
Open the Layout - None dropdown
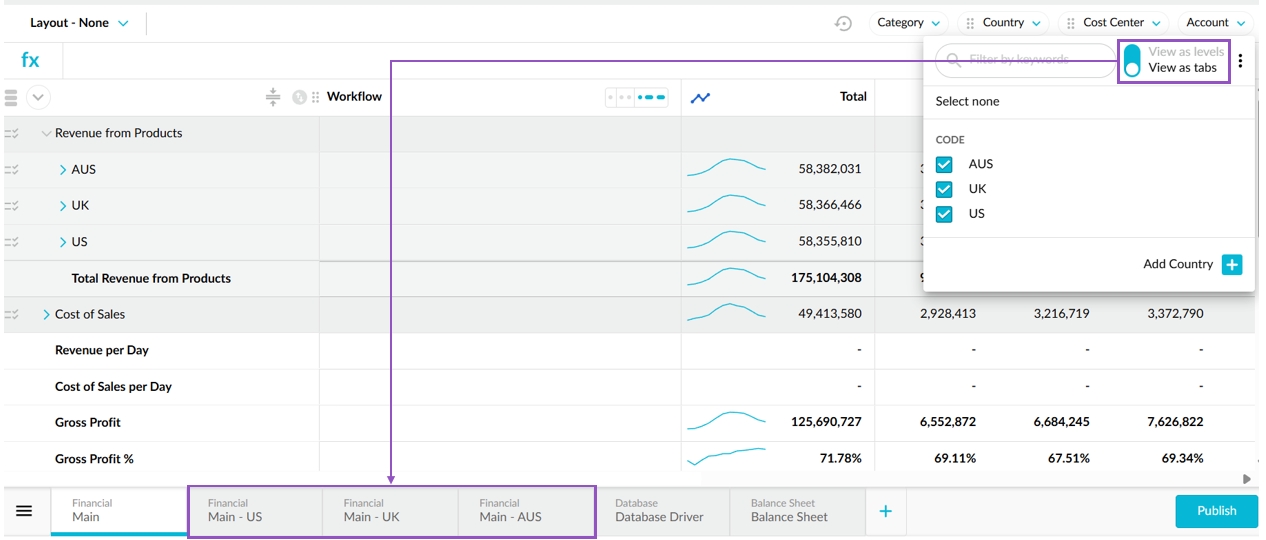click(x=79, y=23)
